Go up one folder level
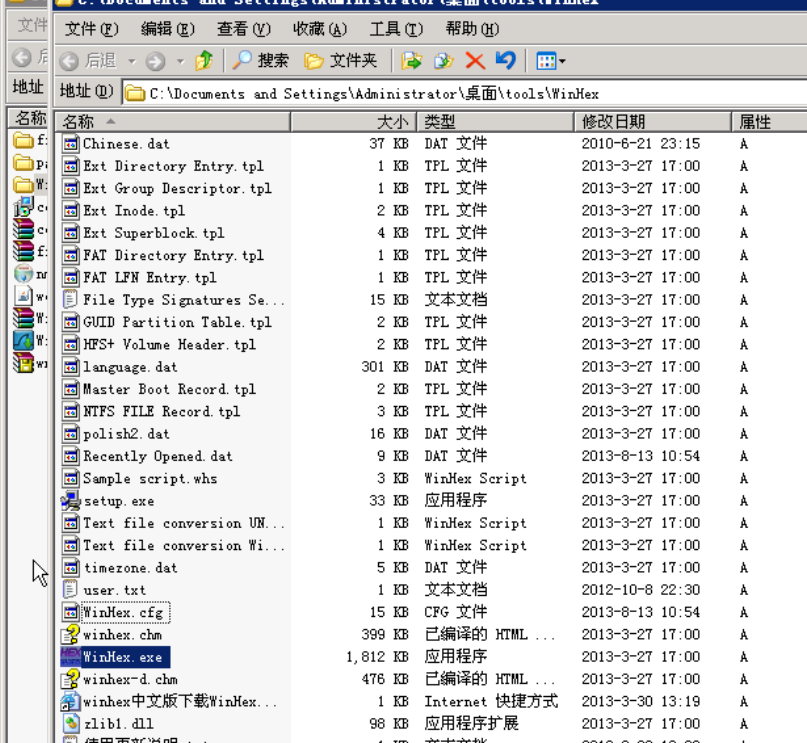The height and width of the screenshot is (743, 807). click(204, 61)
